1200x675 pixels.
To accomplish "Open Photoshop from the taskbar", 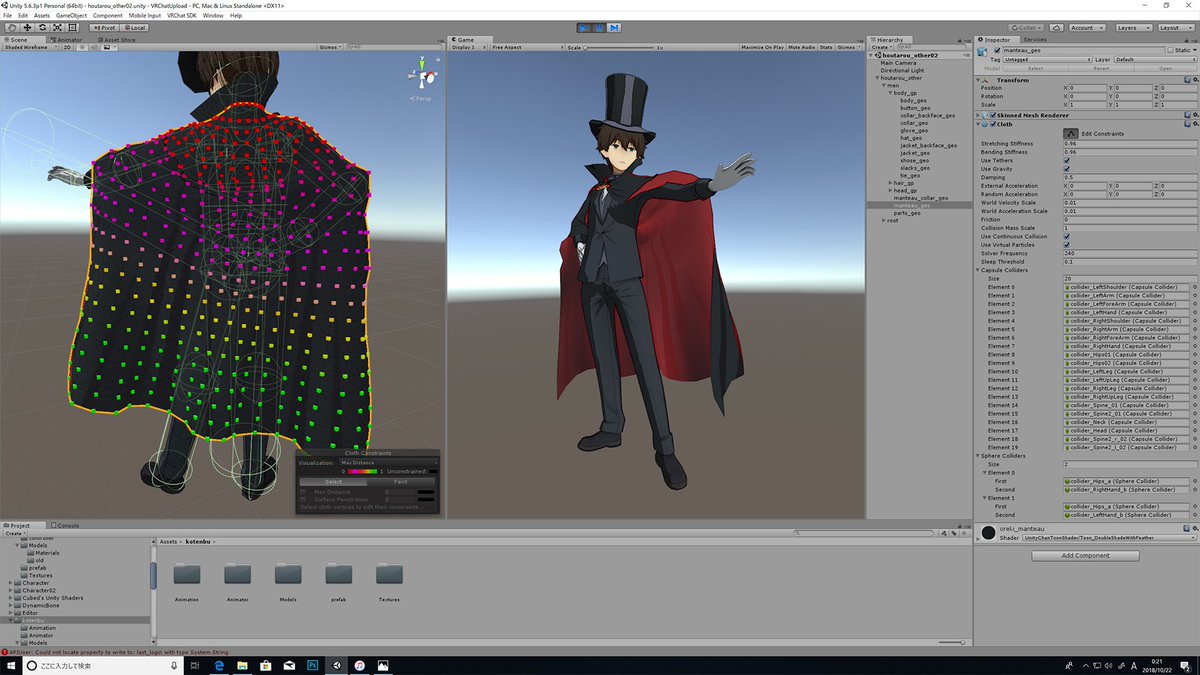I will pos(313,665).
